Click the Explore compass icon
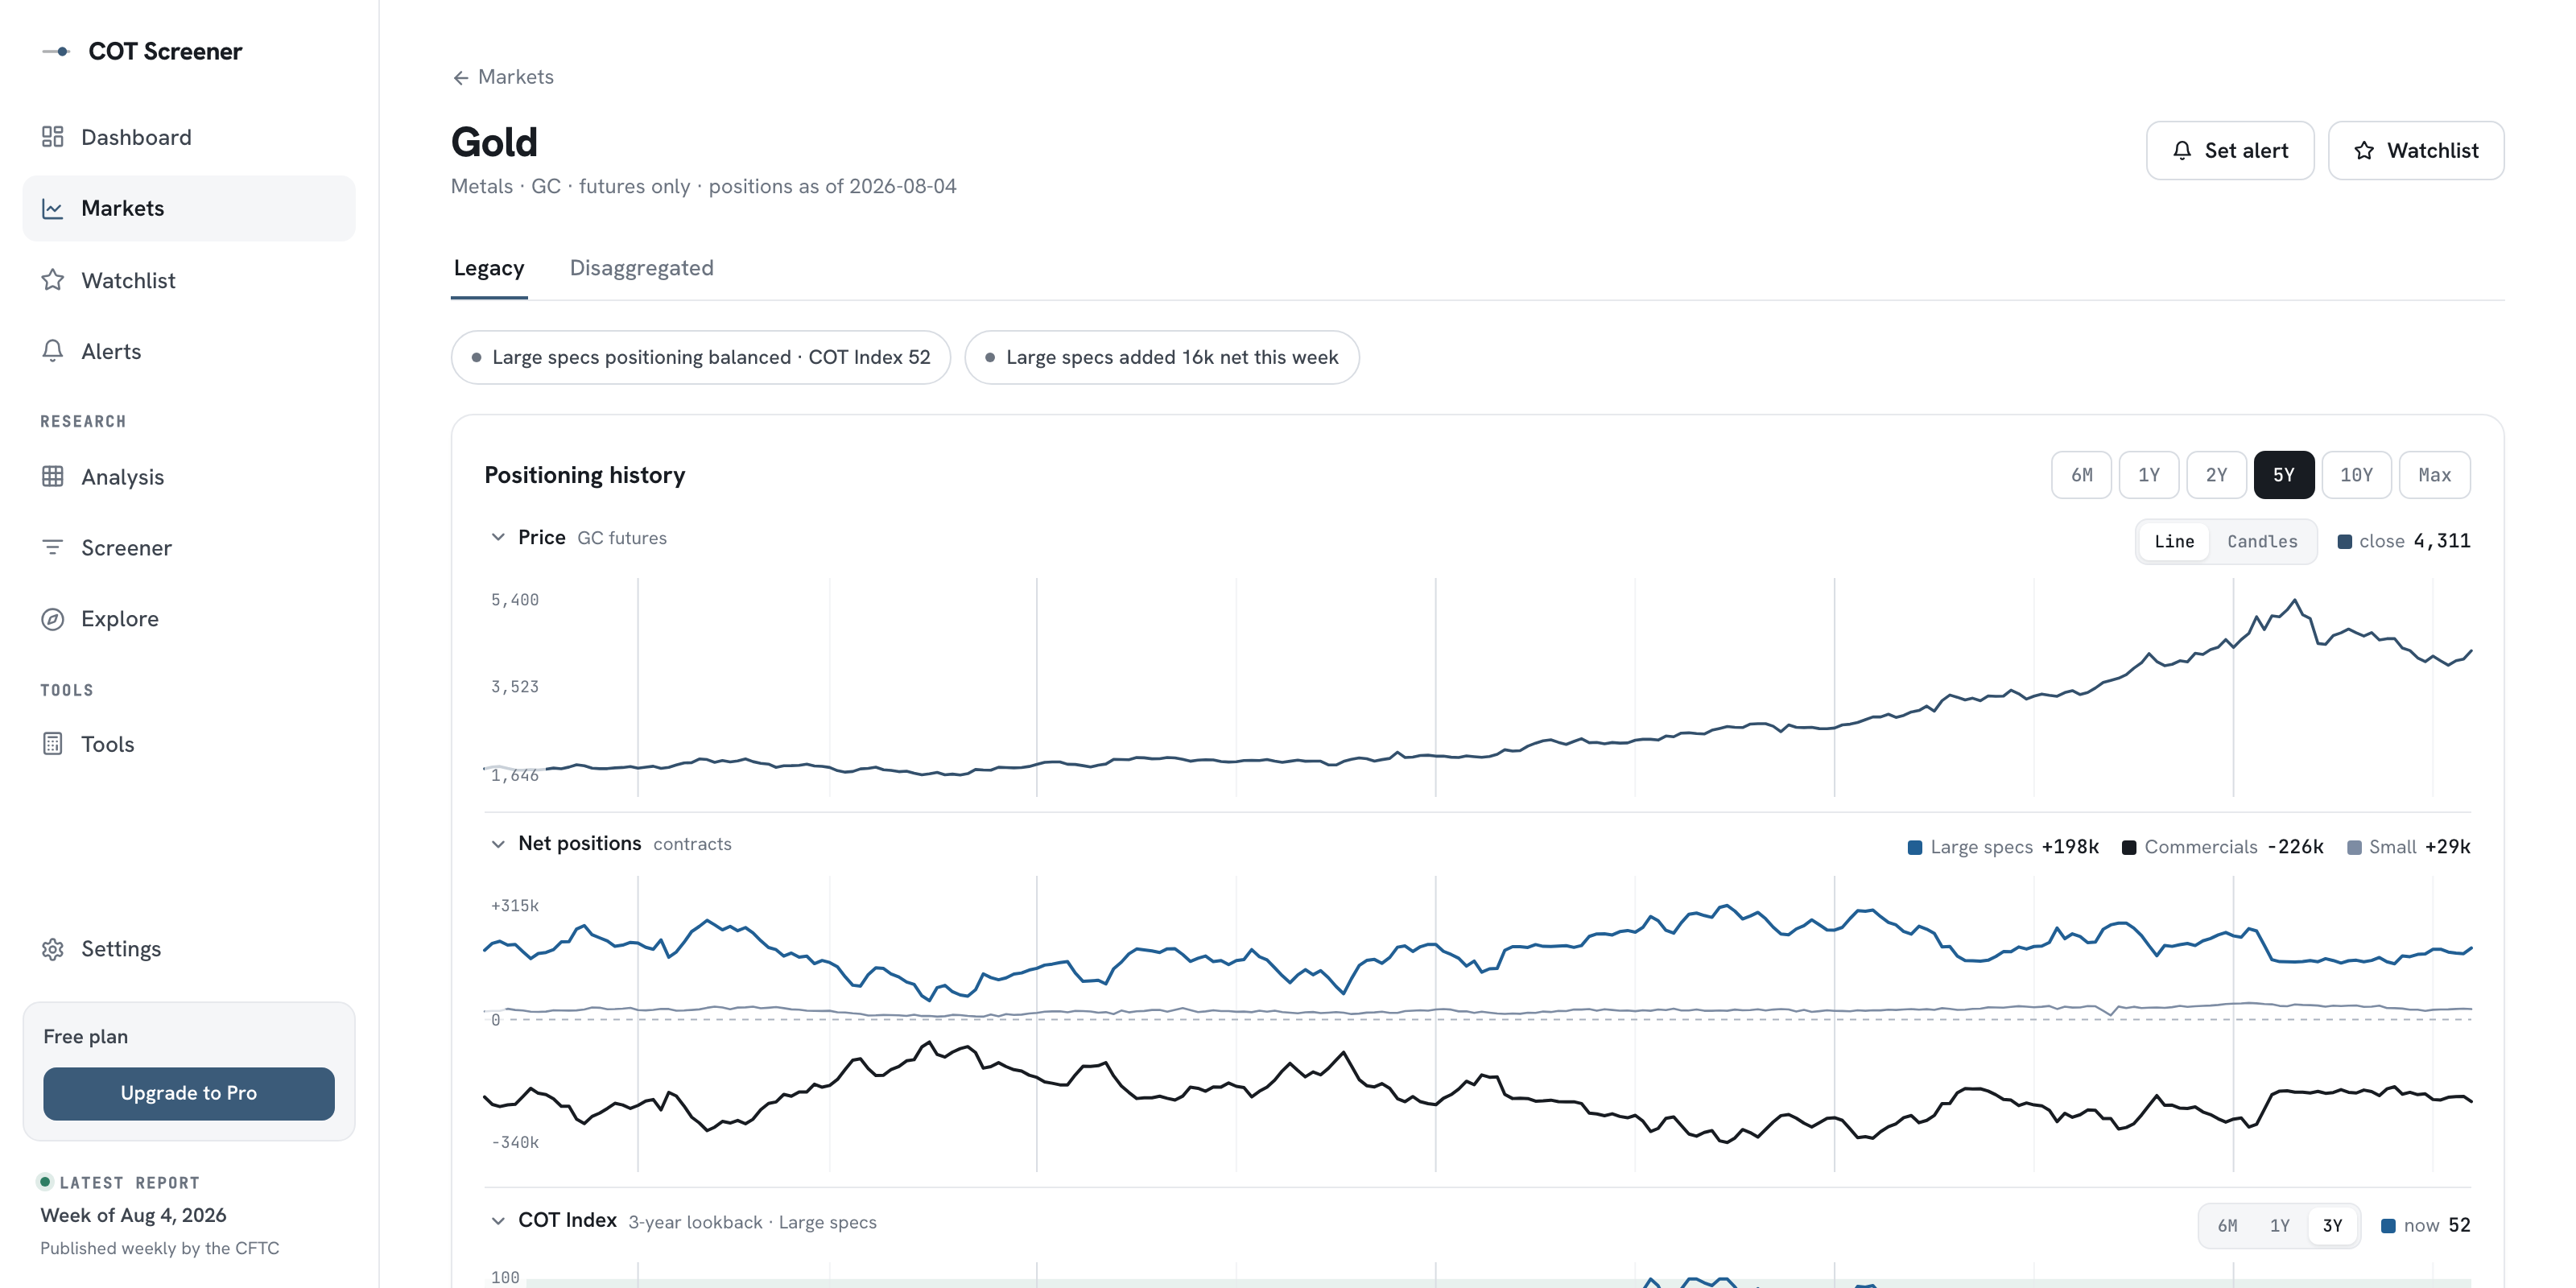The width and height of the screenshot is (2576, 1288). [x=53, y=619]
